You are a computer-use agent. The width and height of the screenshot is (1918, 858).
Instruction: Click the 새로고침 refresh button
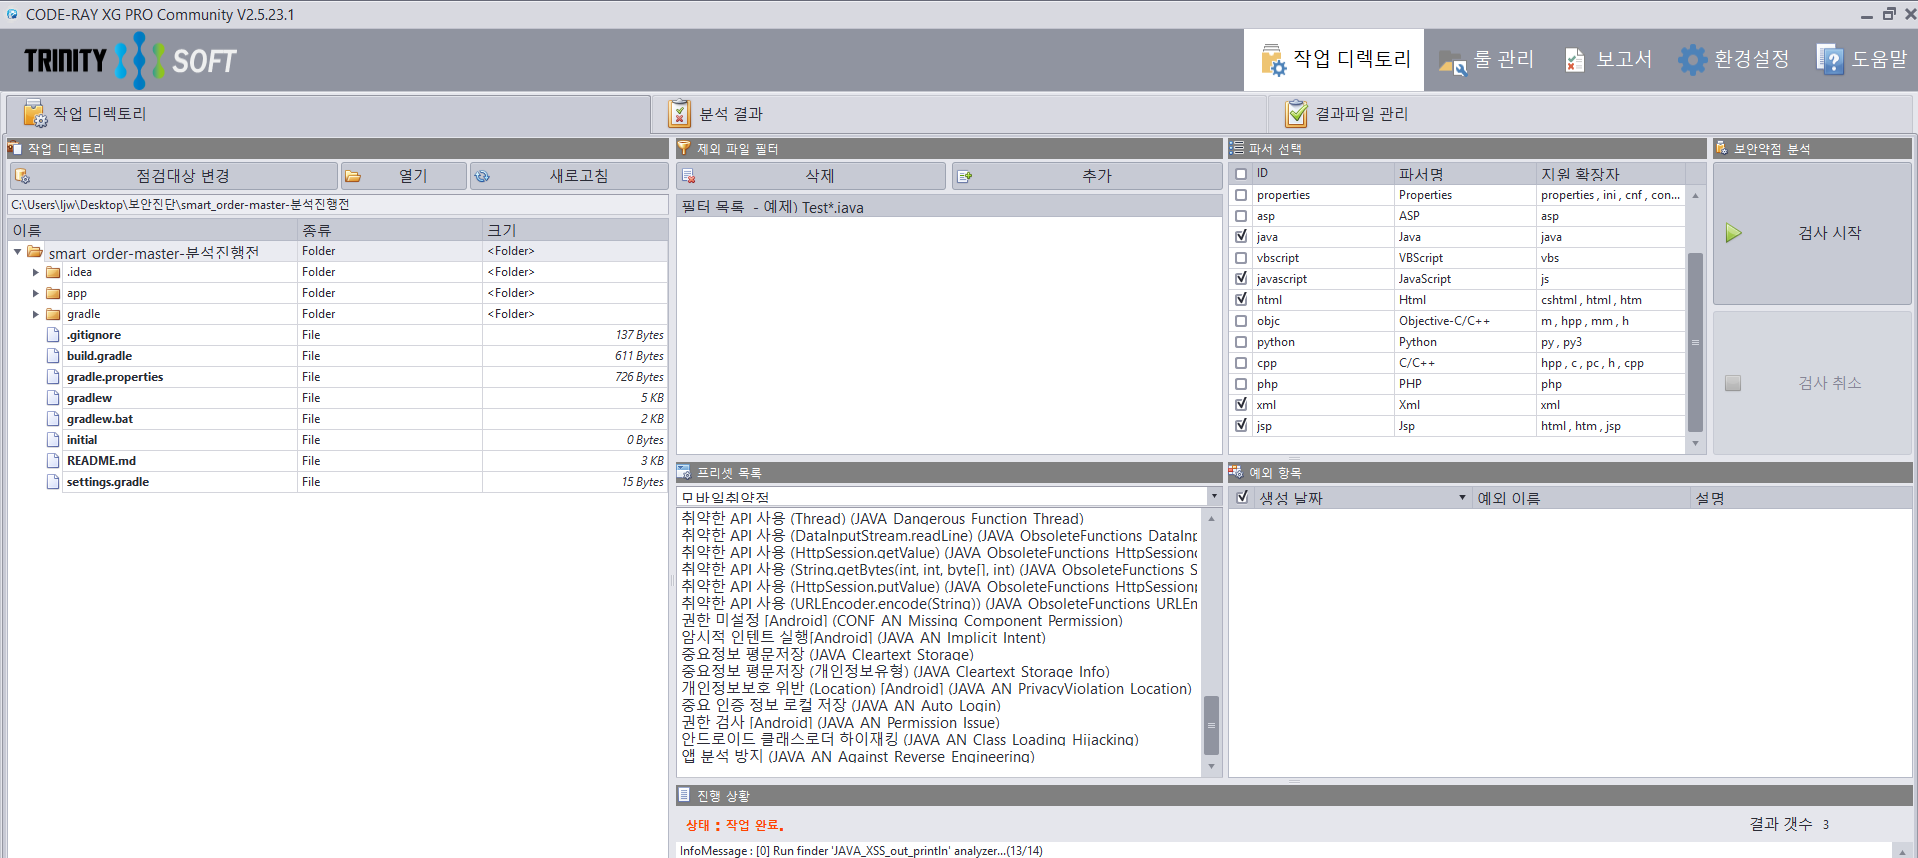pos(569,176)
